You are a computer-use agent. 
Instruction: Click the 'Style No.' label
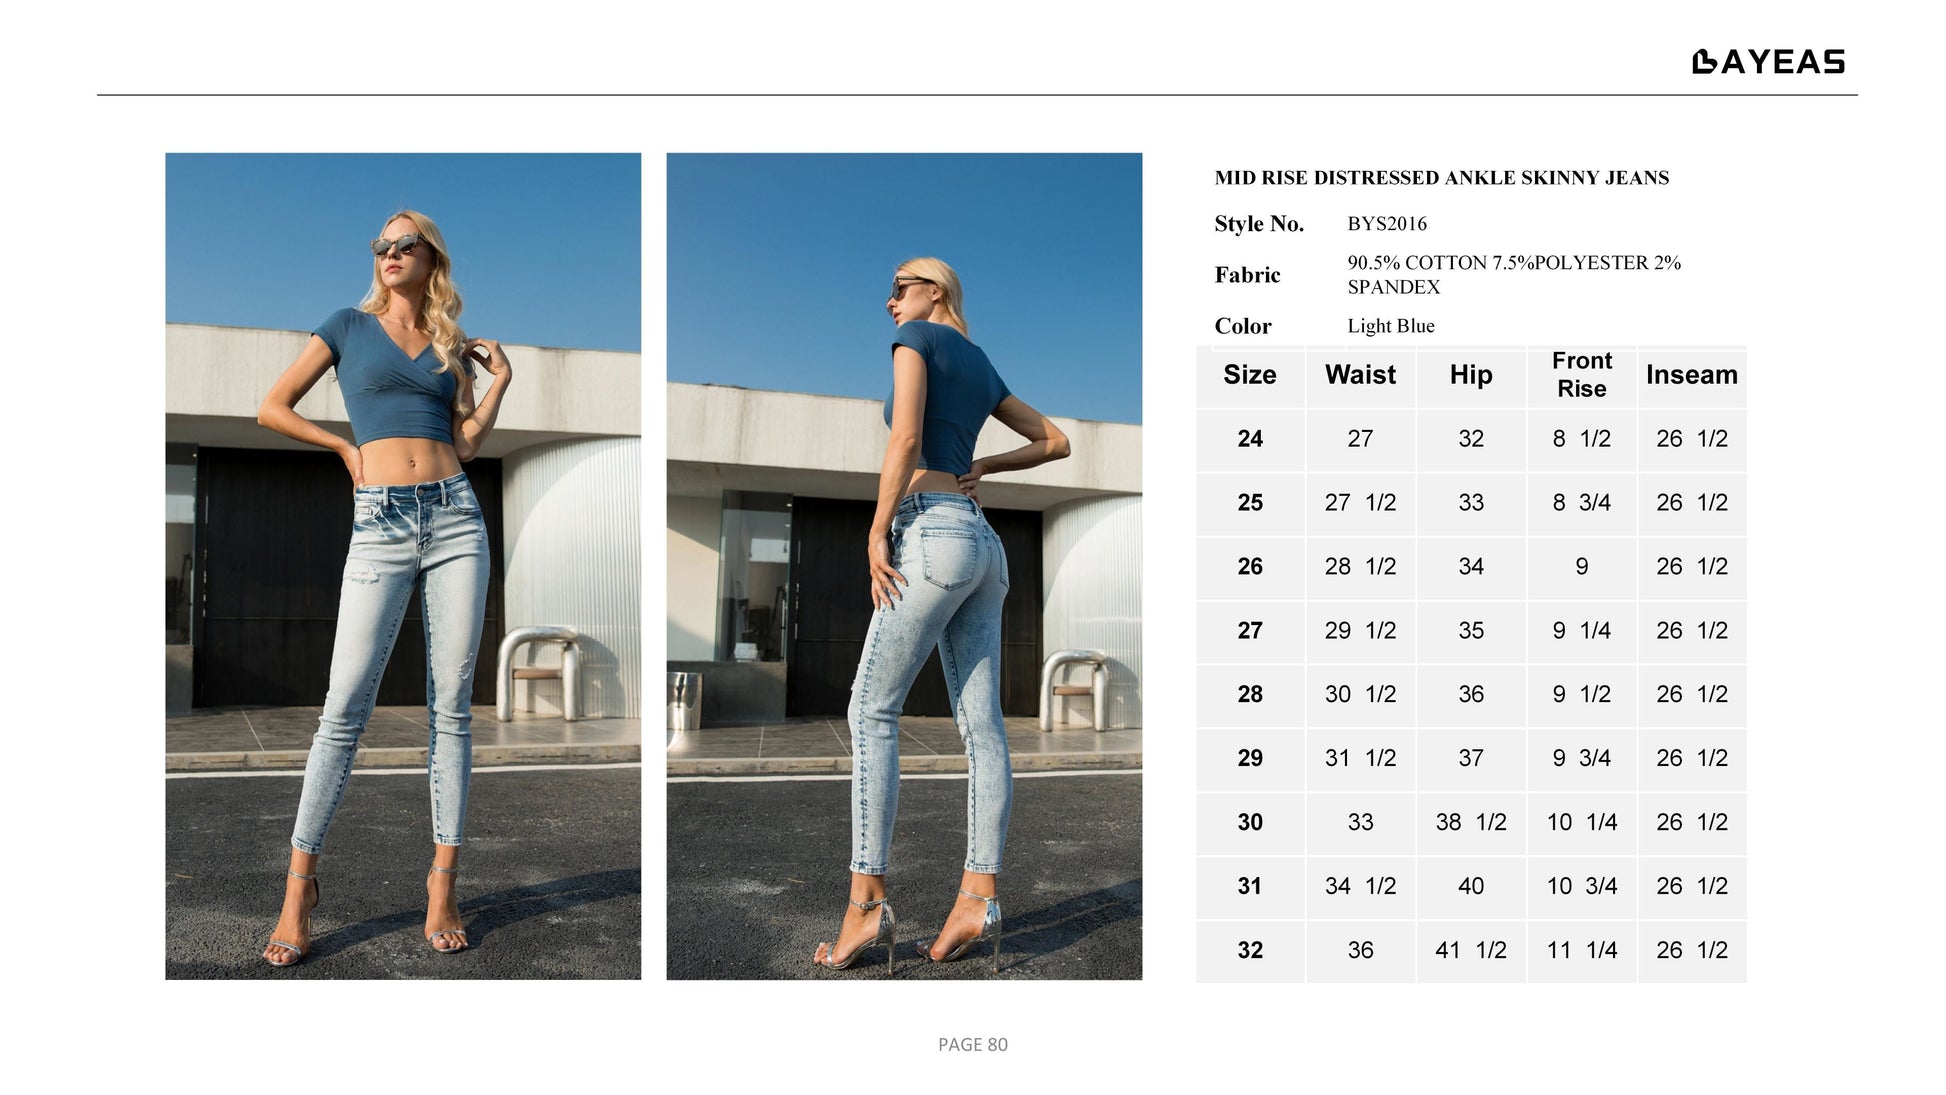click(x=1259, y=224)
